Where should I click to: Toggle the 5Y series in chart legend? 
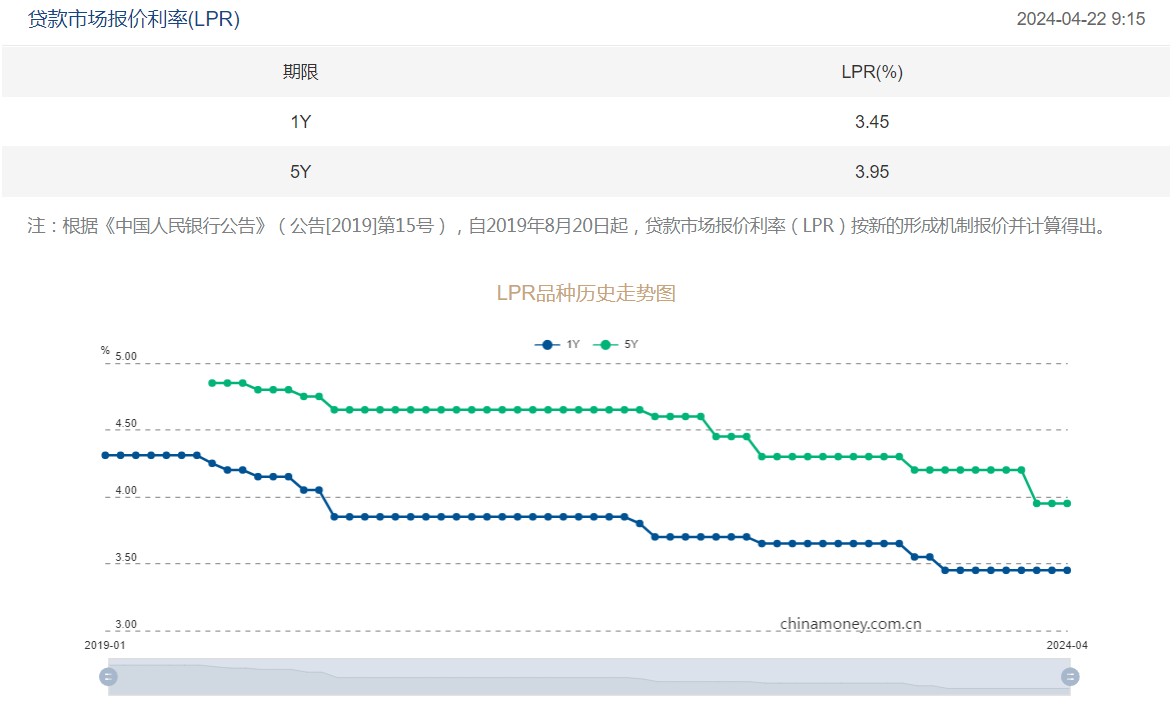616,344
